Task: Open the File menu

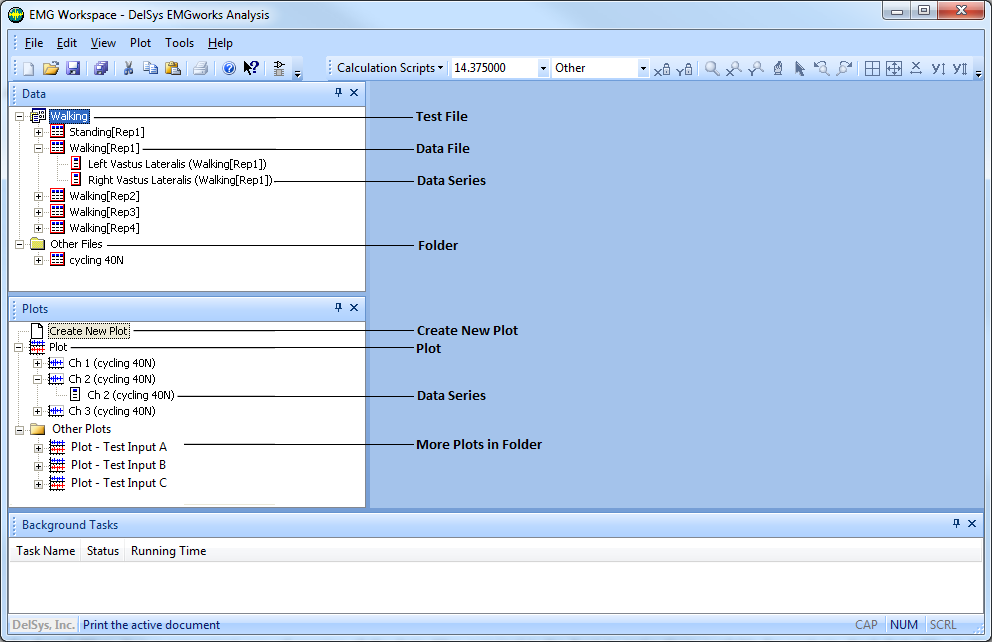Action: coord(34,43)
